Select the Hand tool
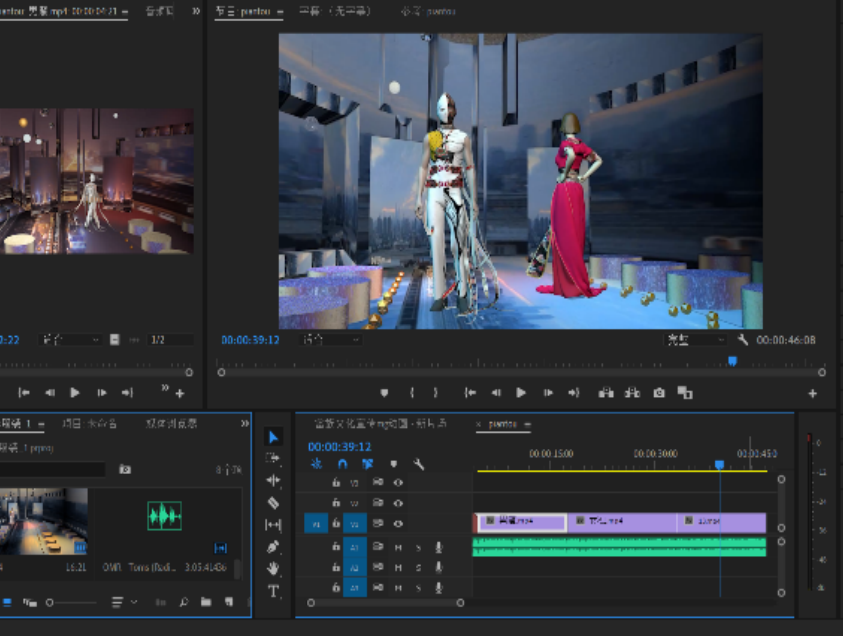 point(274,569)
